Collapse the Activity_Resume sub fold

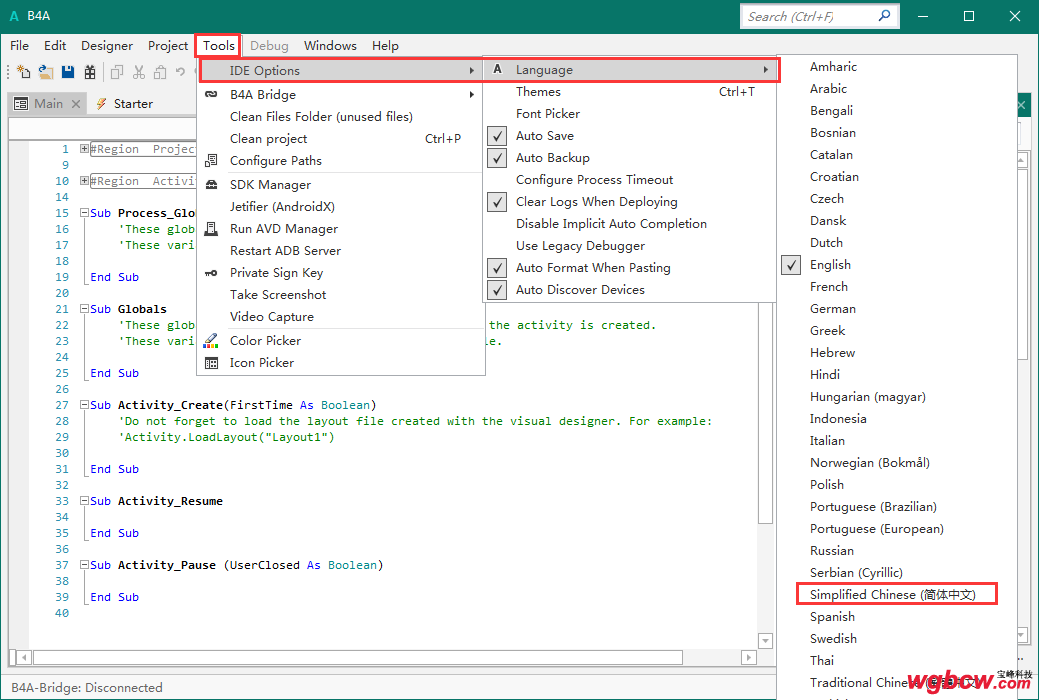pyautogui.click(x=84, y=500)
